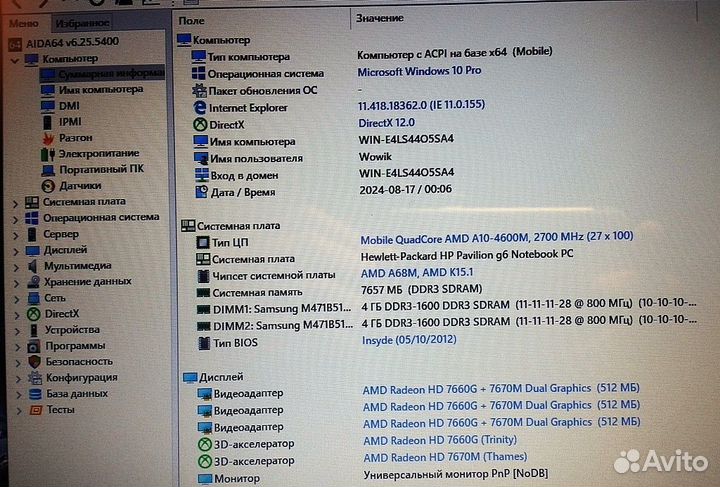Collapse the Компьютер tree node
The image size is (720, 487).
coord(14,60)
